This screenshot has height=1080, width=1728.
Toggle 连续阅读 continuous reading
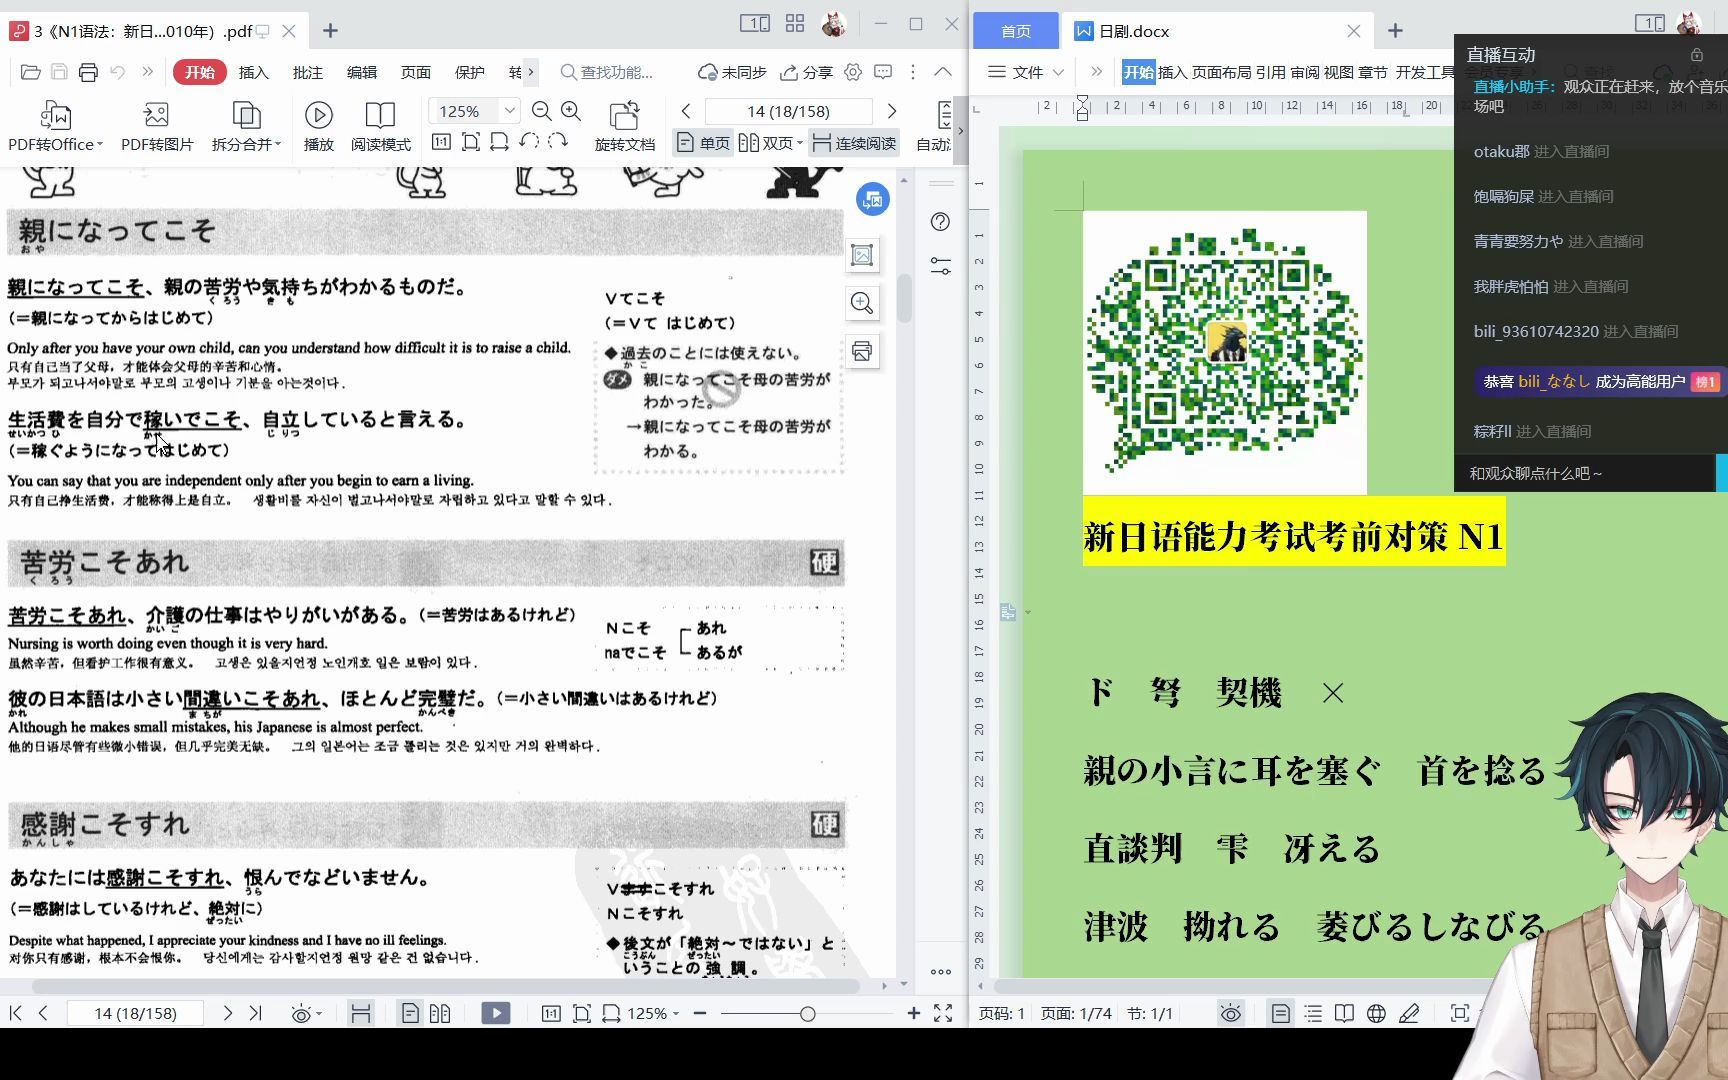(x=854, y=143)
